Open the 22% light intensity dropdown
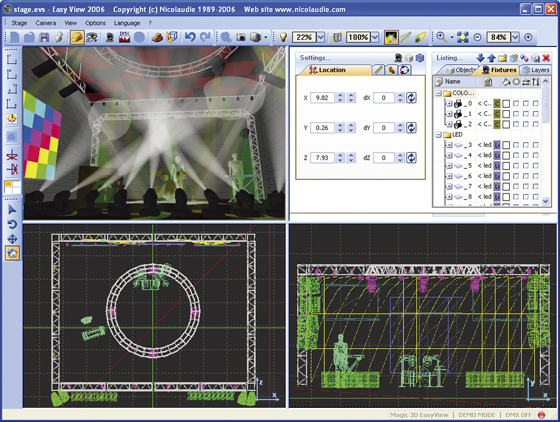 coord(321,37)
